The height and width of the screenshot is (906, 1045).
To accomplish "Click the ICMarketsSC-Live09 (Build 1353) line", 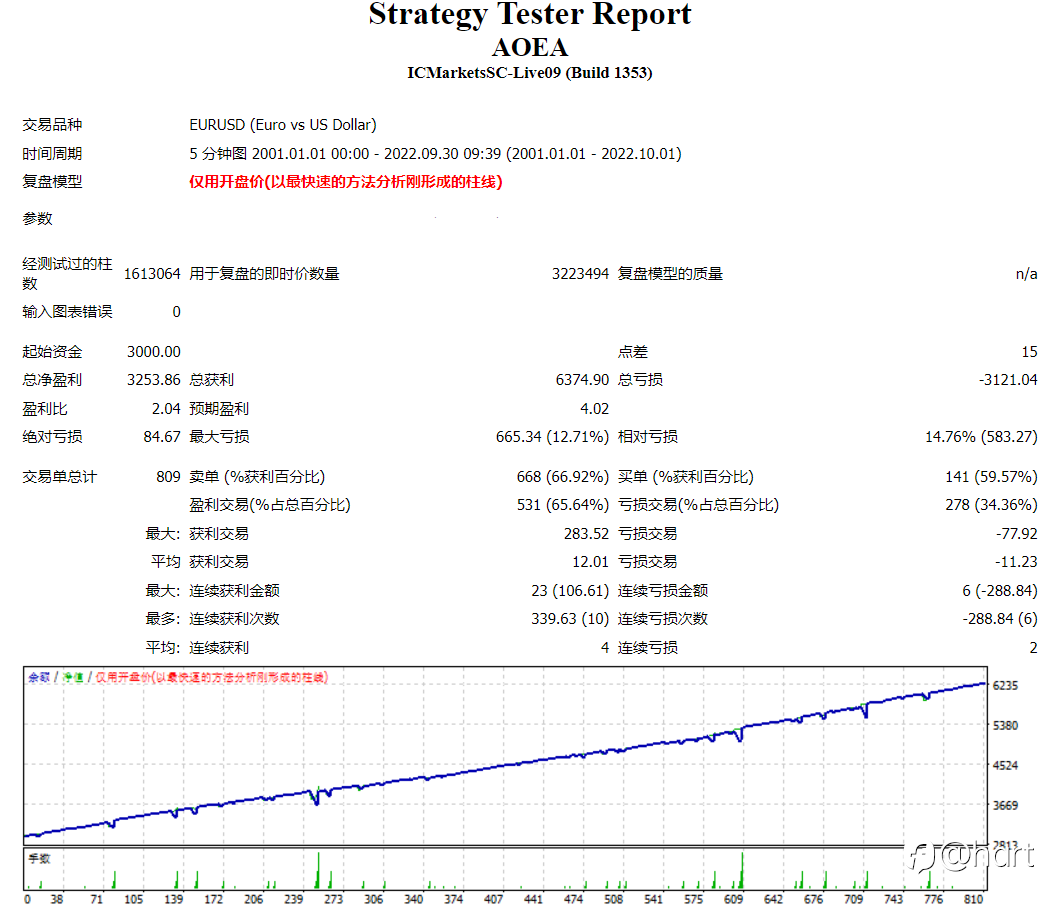I will 530,73.
